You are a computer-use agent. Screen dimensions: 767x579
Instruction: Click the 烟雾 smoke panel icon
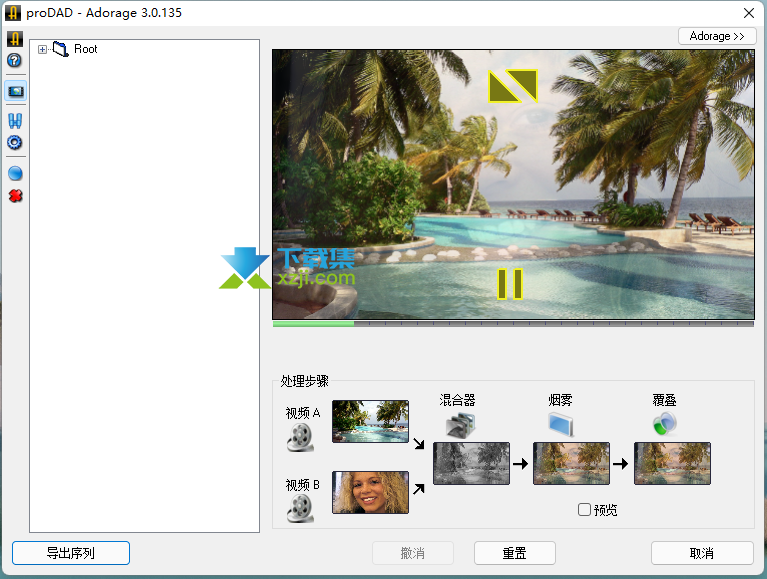click(561, 424)
